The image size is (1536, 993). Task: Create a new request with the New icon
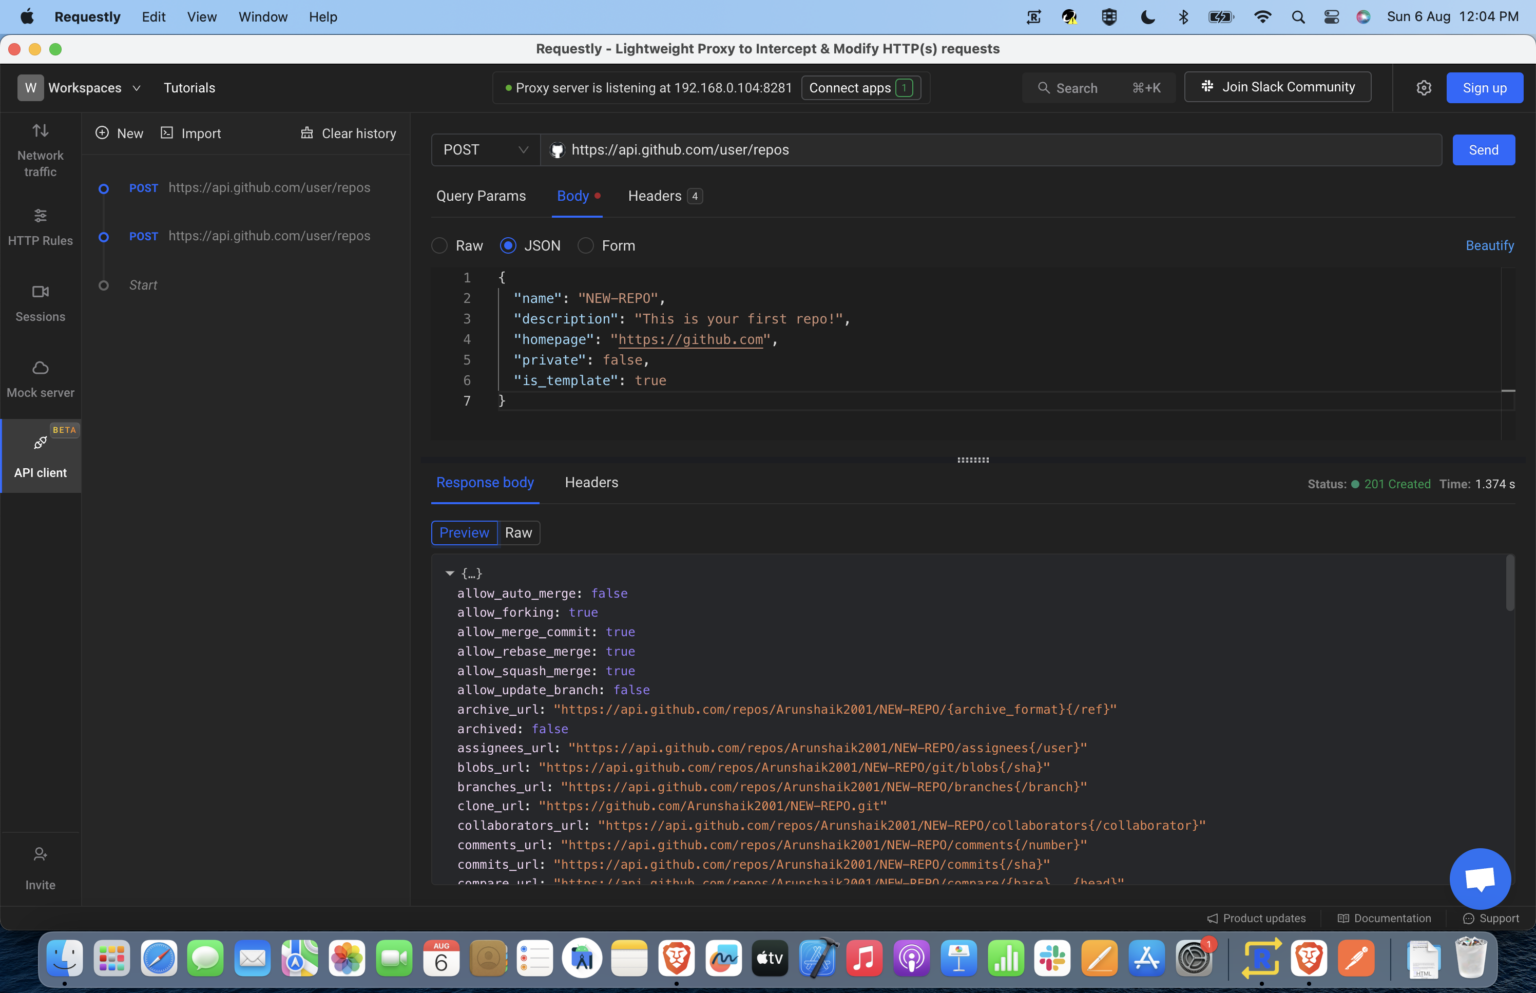pos(119,132)
